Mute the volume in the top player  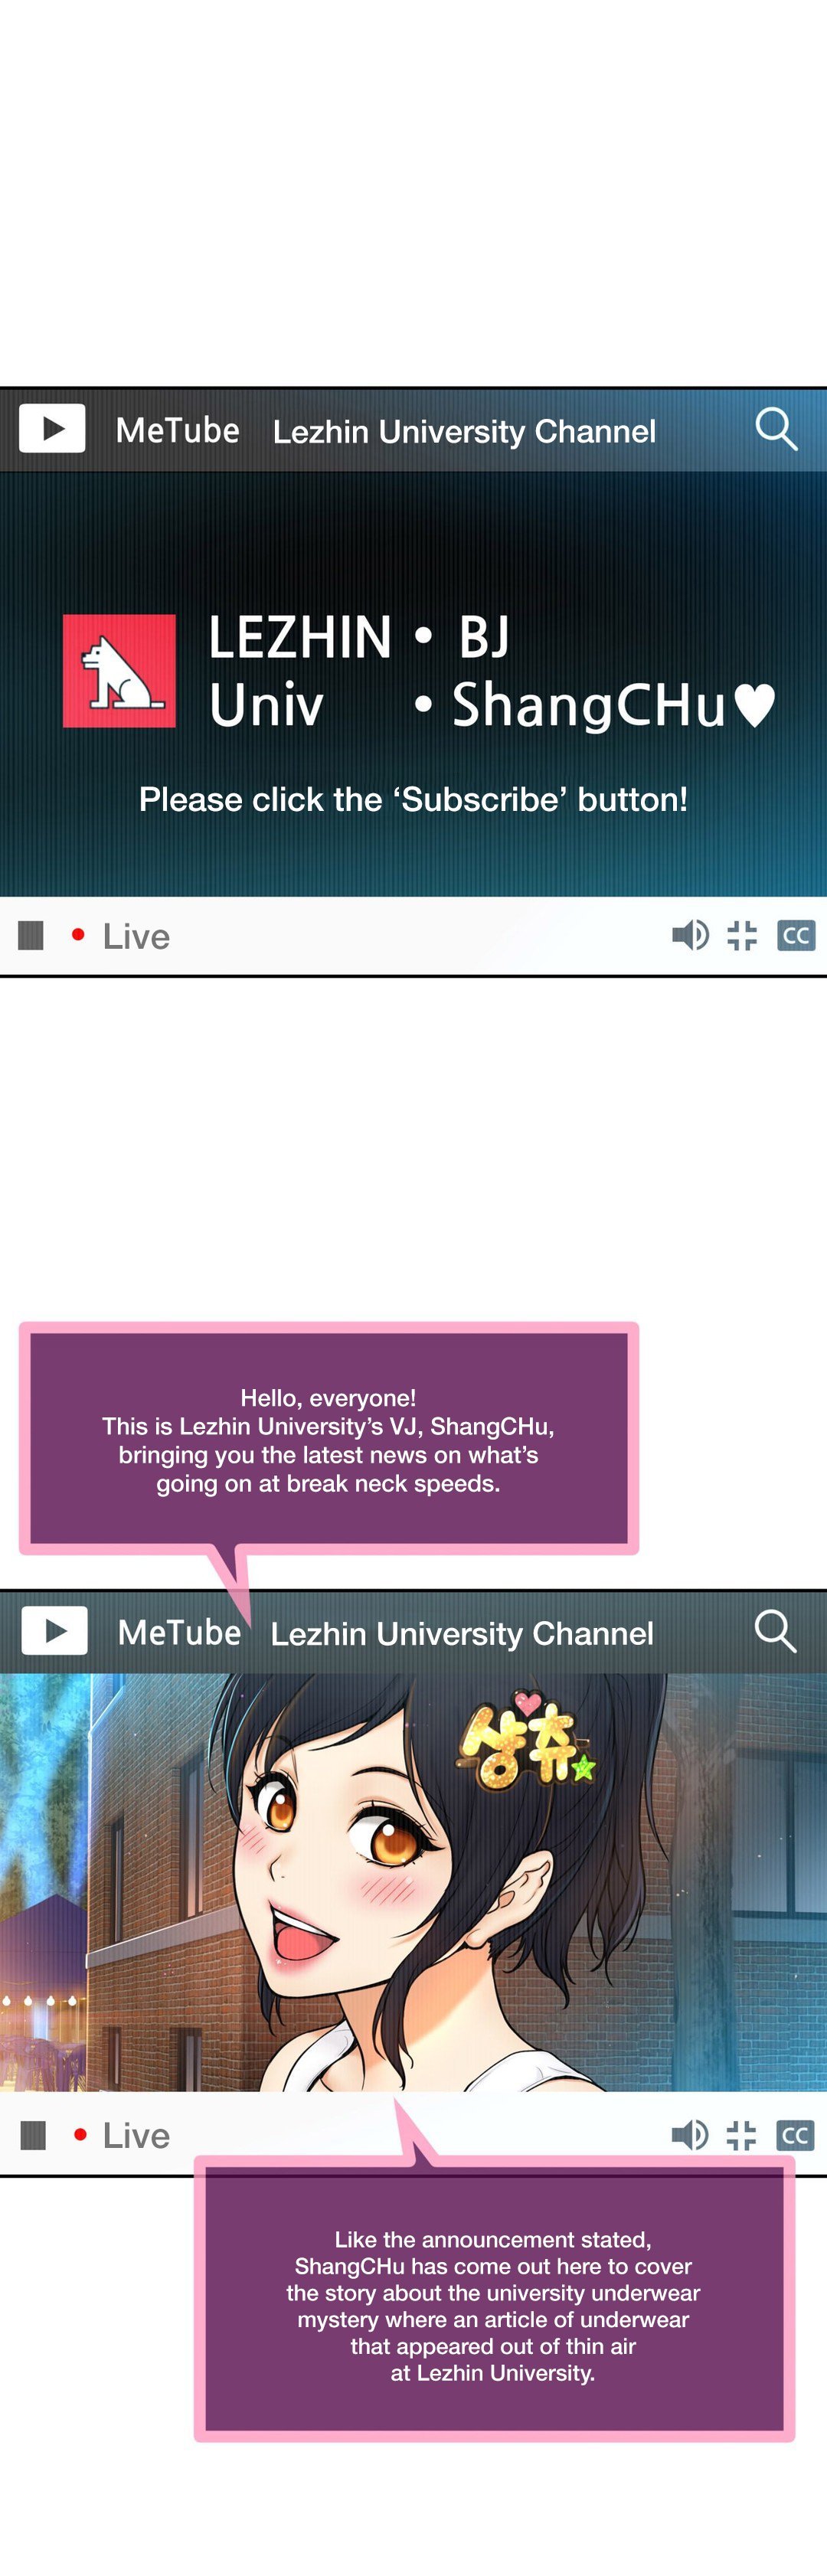690,935
